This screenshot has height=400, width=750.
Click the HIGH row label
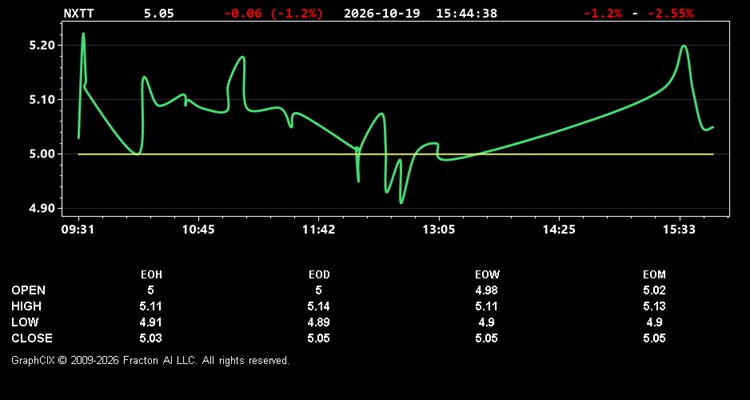(26, 306)
